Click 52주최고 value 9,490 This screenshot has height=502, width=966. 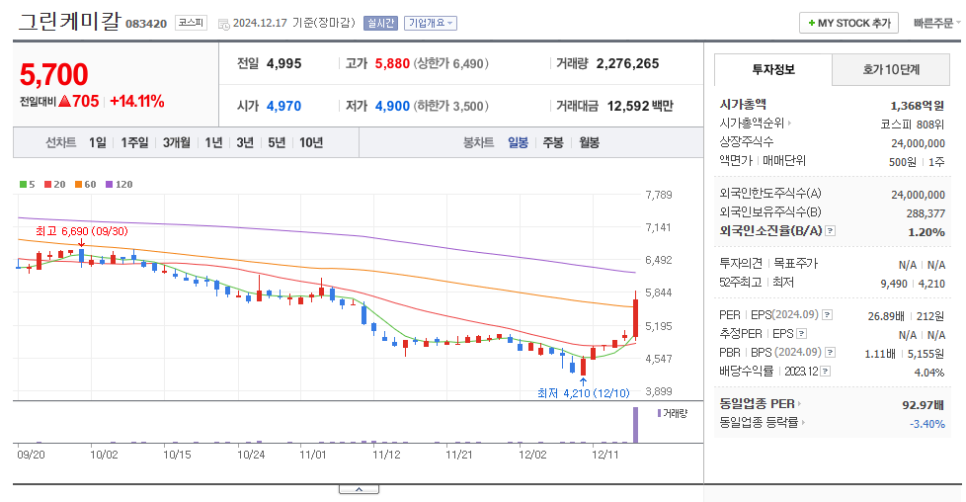click(x=894, y=284)
